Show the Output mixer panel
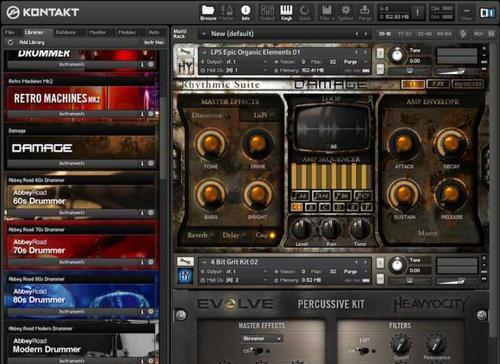The height and width of the screenshot is (364, 500). point(267,13)
